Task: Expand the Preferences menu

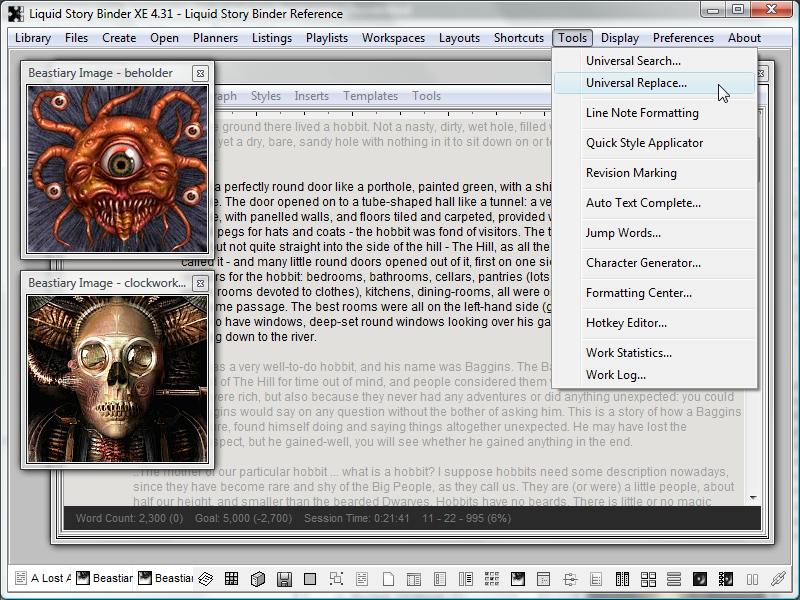Action: coord(683,38)
